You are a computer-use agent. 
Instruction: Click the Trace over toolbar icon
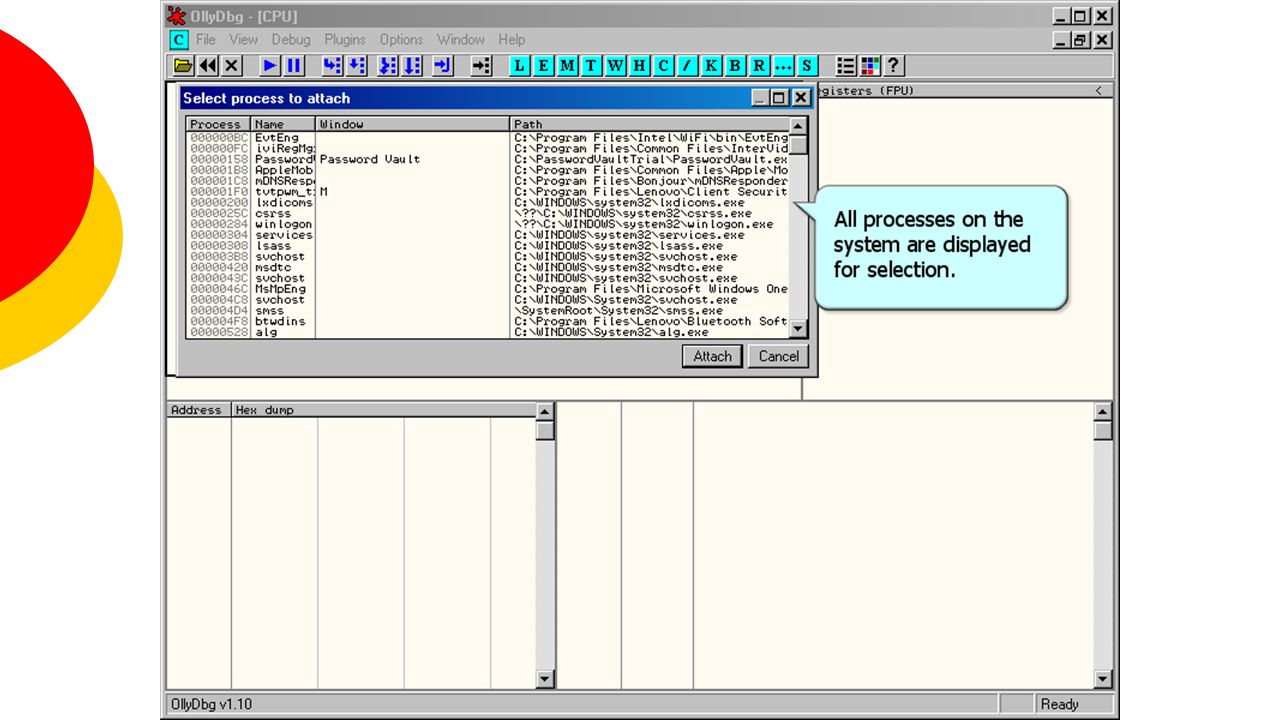[412, 66]
